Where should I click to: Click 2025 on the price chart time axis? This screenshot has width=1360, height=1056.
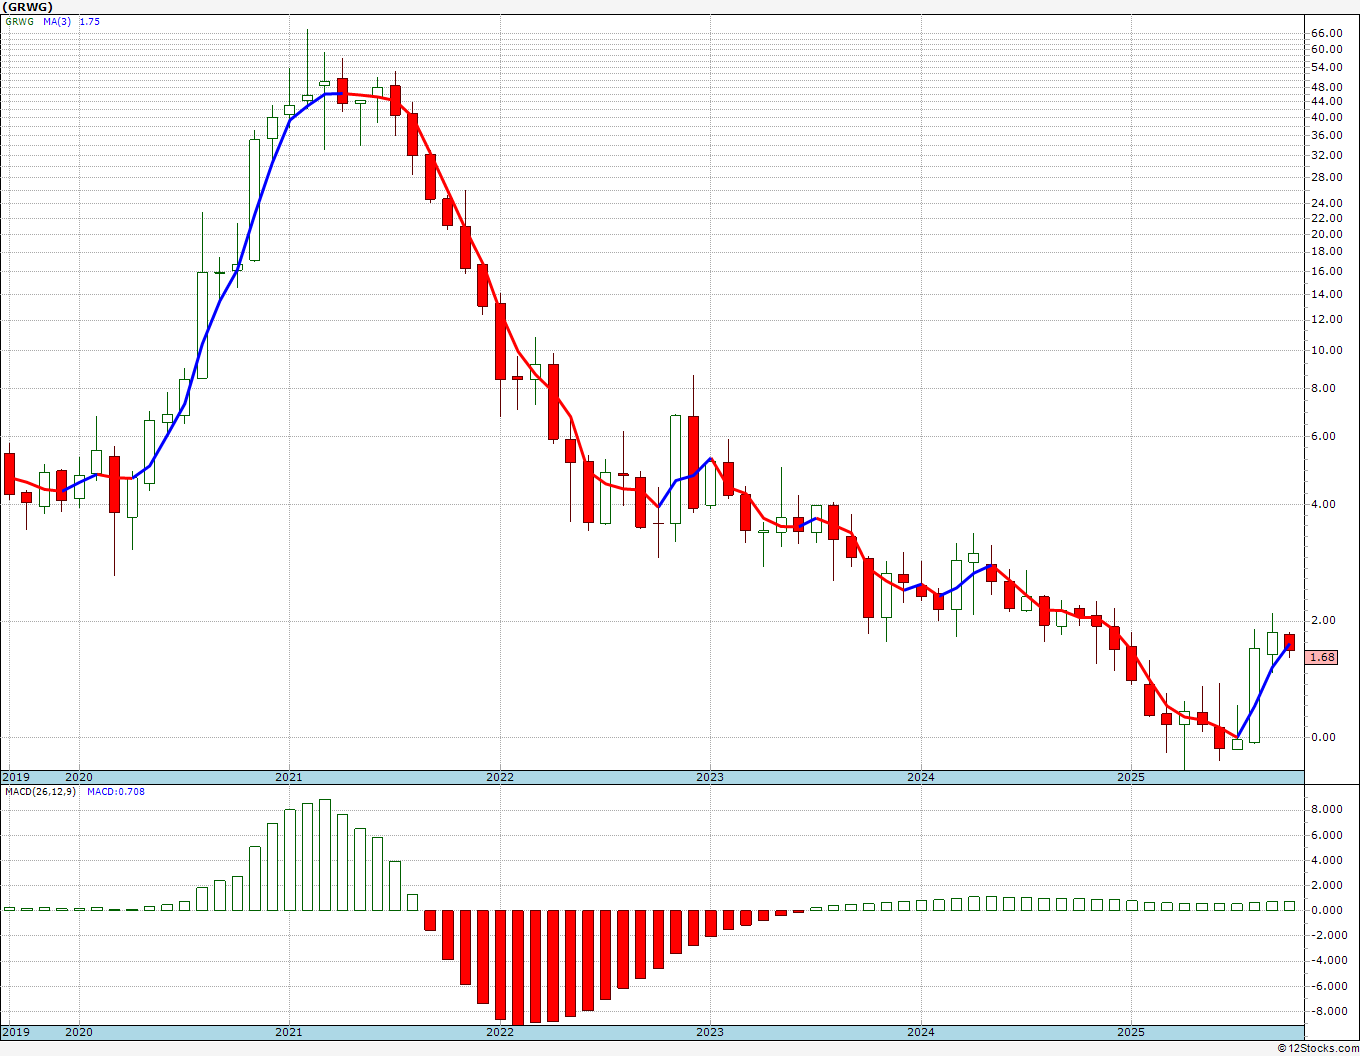click(x=1131, y=777)
